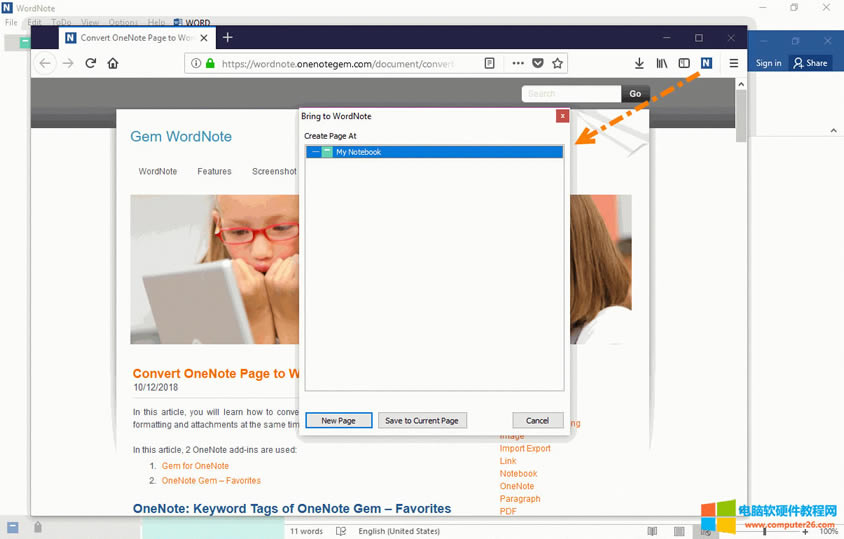This screenshot has width=844, height=539.
Task: Open the Features navigation tab
Action: (214, 171)
